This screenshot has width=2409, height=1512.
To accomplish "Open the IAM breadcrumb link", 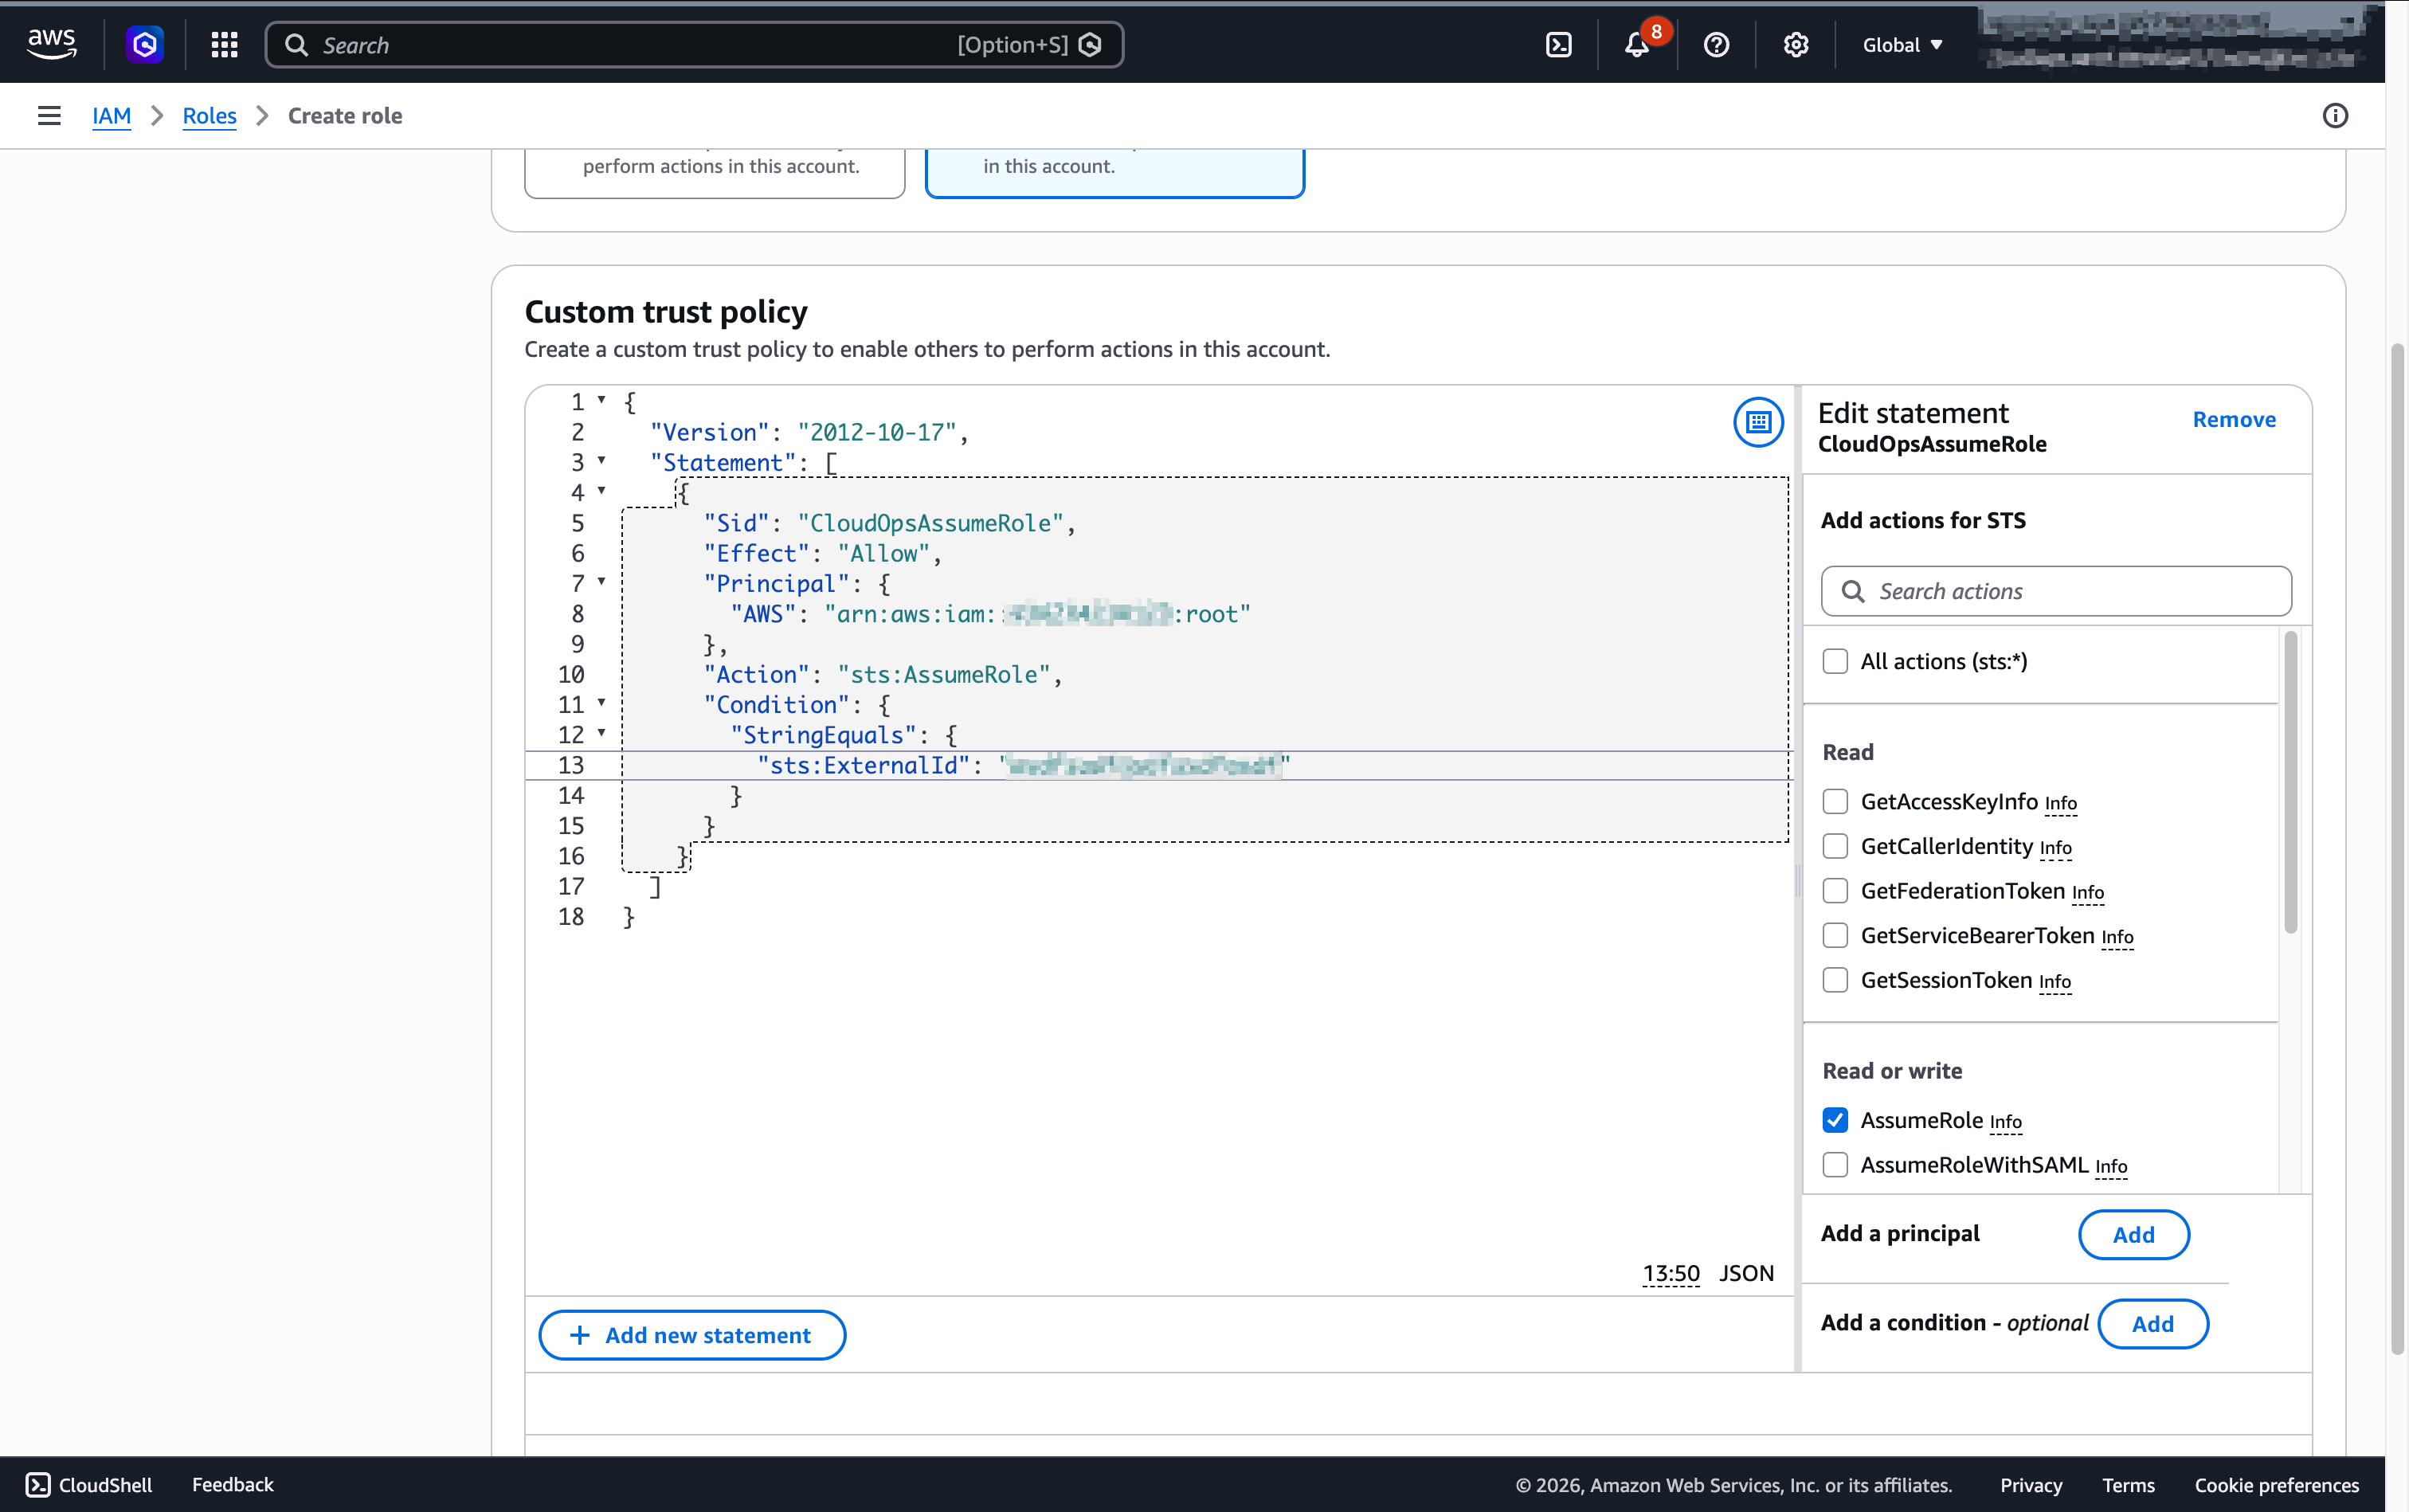I will click(x=111, y=116).
